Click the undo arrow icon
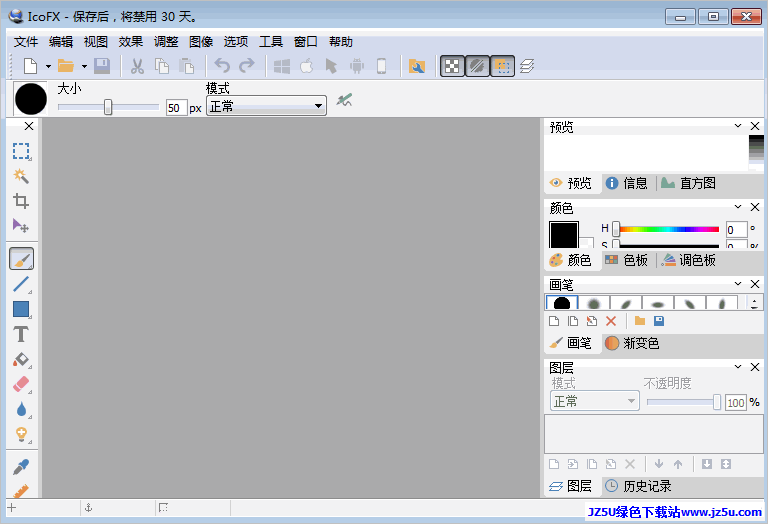Viewport: 768px width, 524px height. [x=222, y=66]
